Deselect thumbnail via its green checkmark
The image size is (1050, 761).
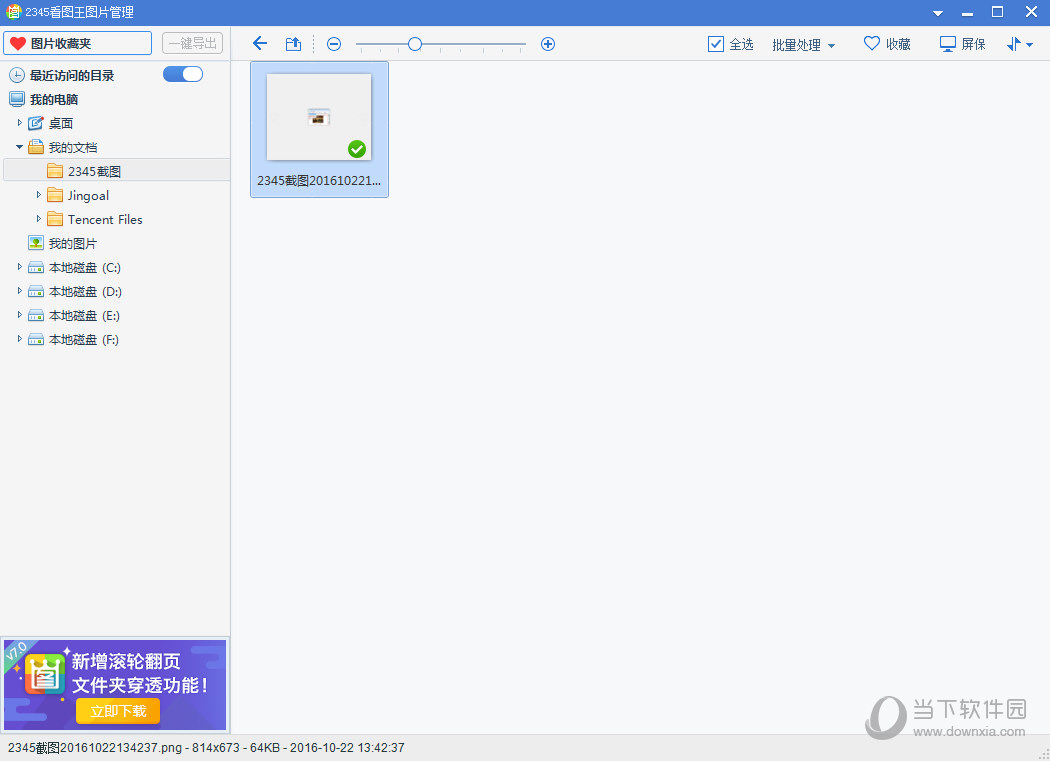[357, 149]
